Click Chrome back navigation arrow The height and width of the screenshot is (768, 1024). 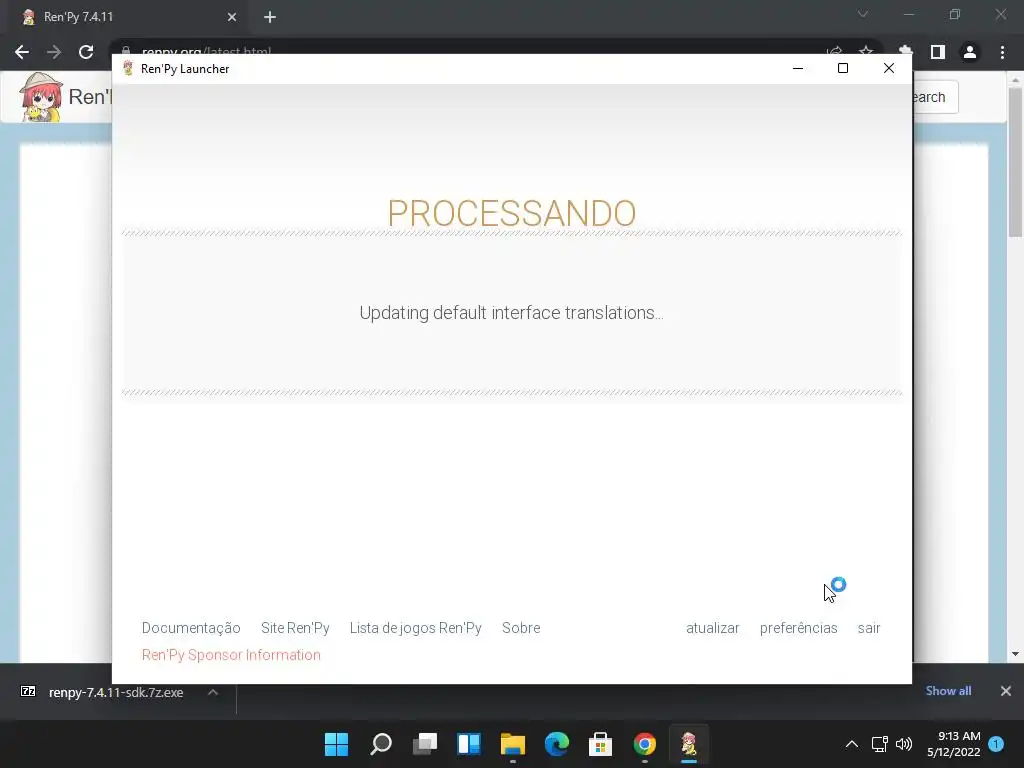point(22,52)
